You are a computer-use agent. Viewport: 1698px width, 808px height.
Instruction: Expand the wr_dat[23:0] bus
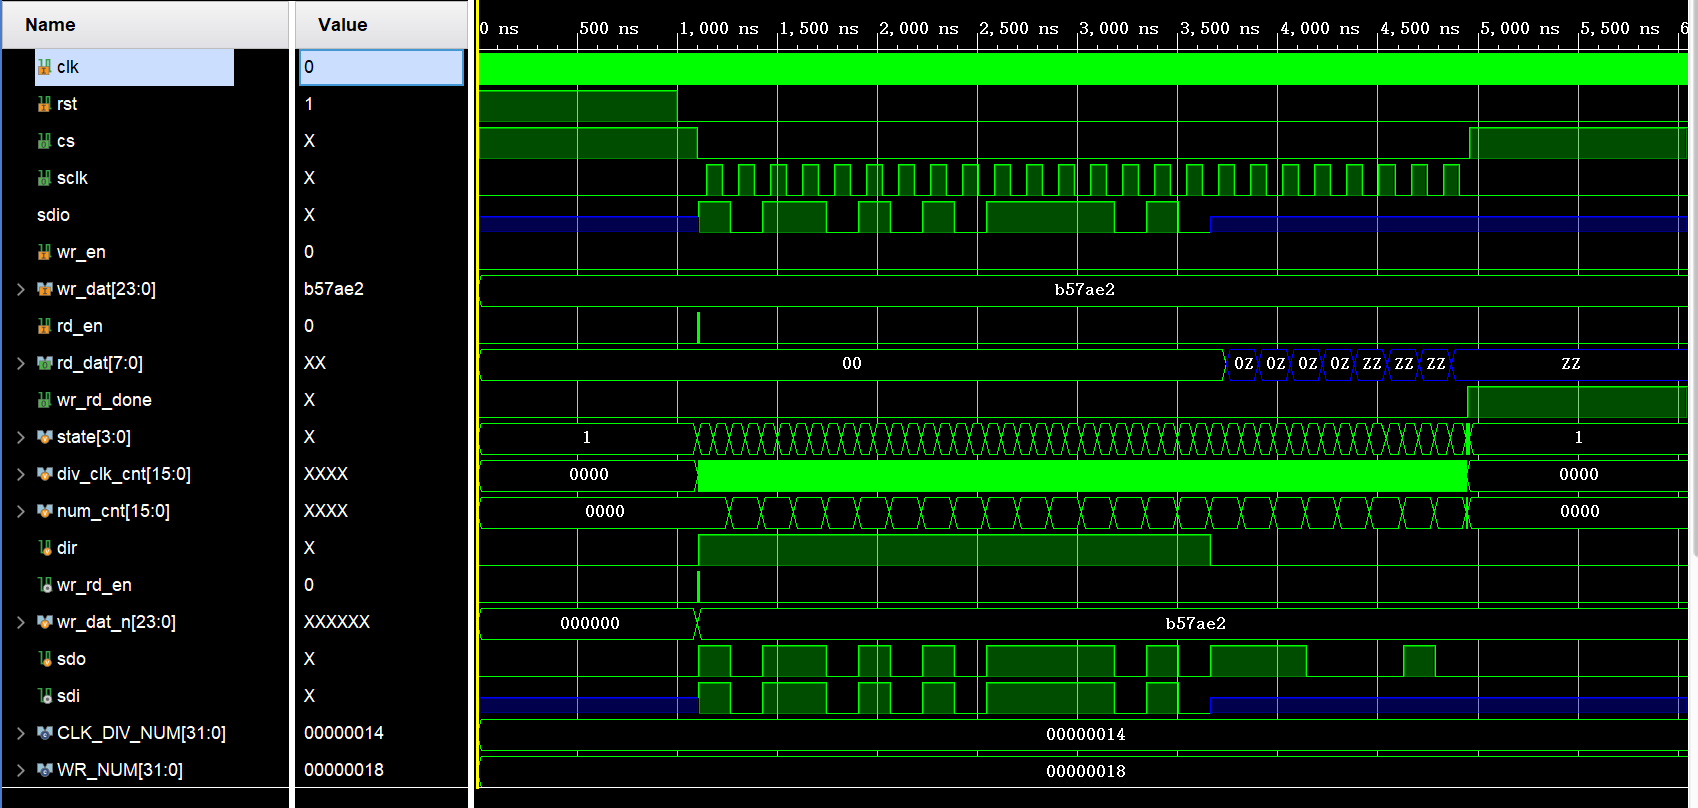click(20, 289)
